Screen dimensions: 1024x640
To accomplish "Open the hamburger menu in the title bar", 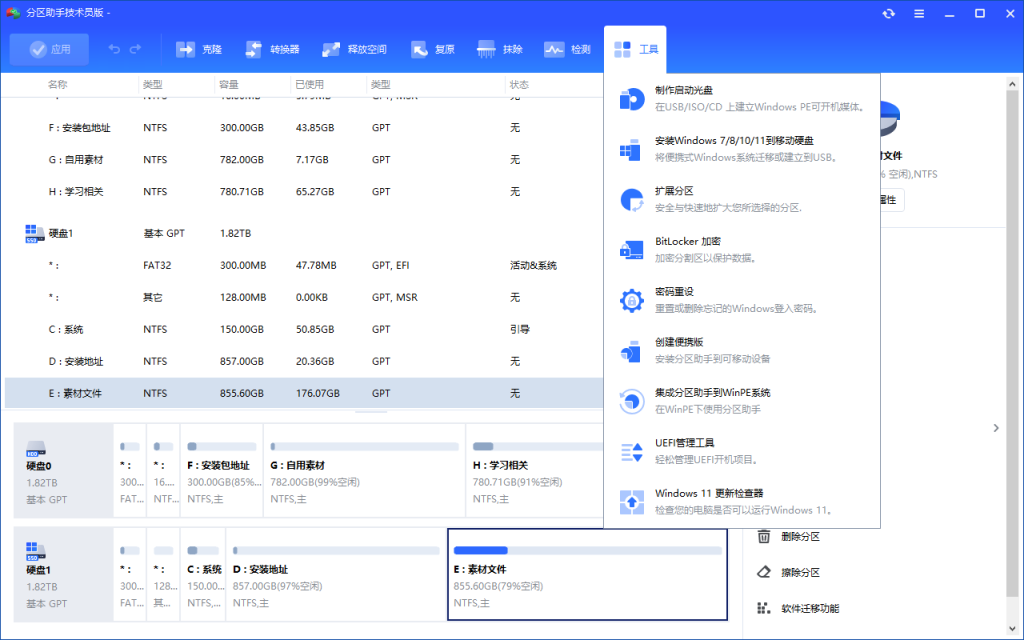I will pos(918,14).
